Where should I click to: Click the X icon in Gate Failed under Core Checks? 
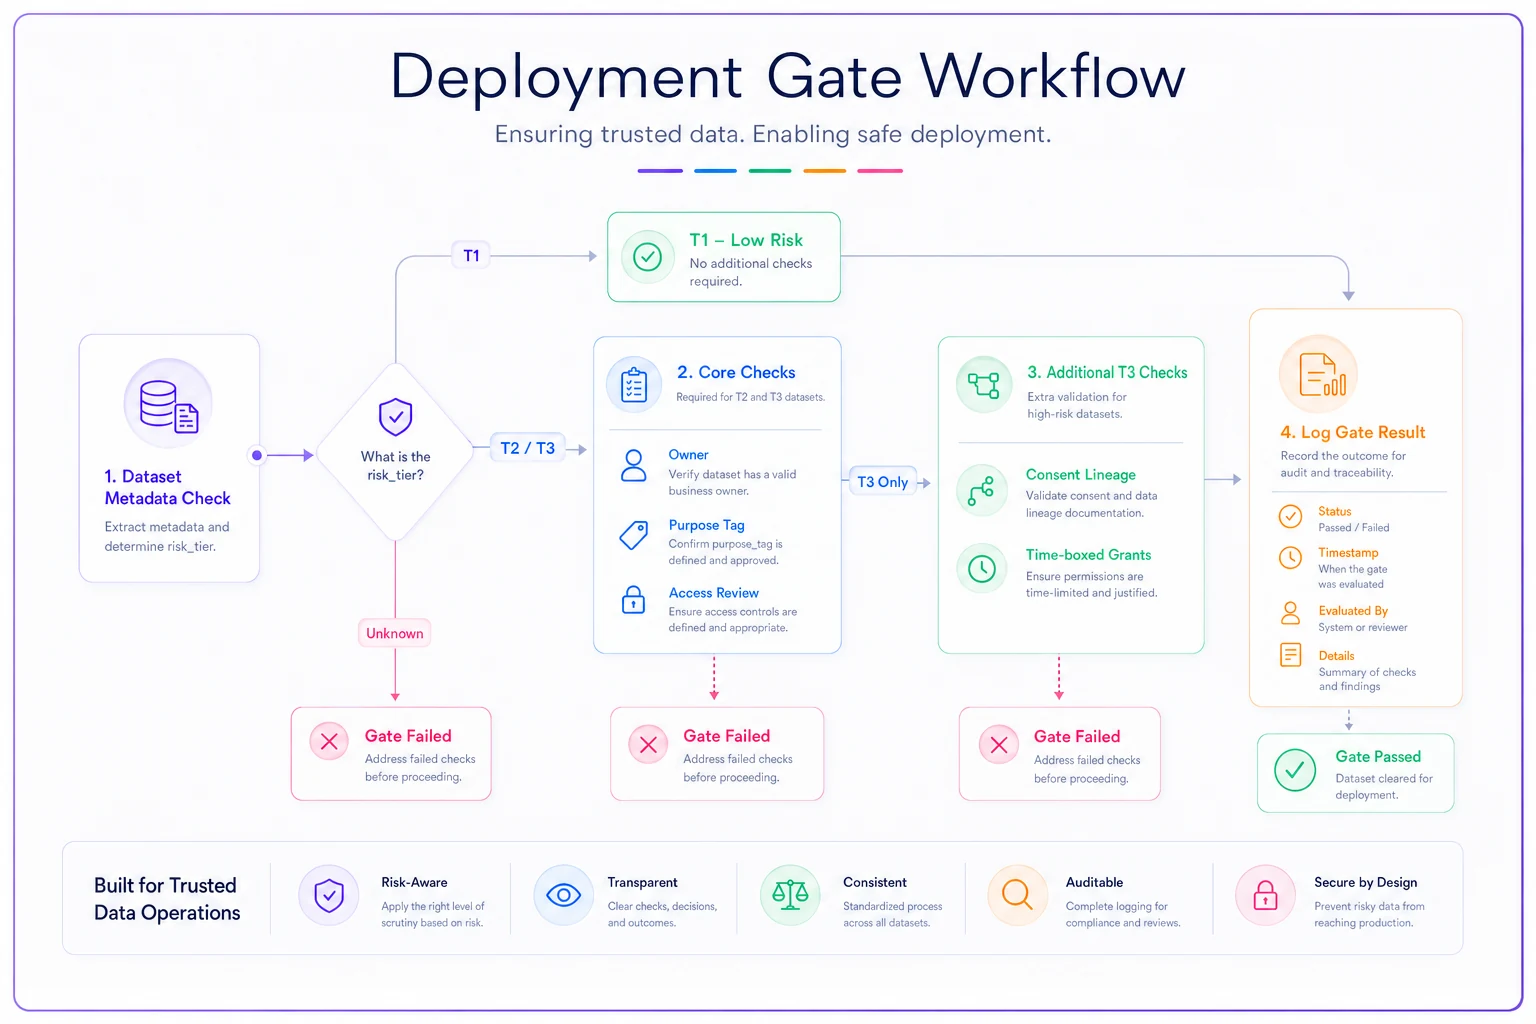(x=648, y=744)
